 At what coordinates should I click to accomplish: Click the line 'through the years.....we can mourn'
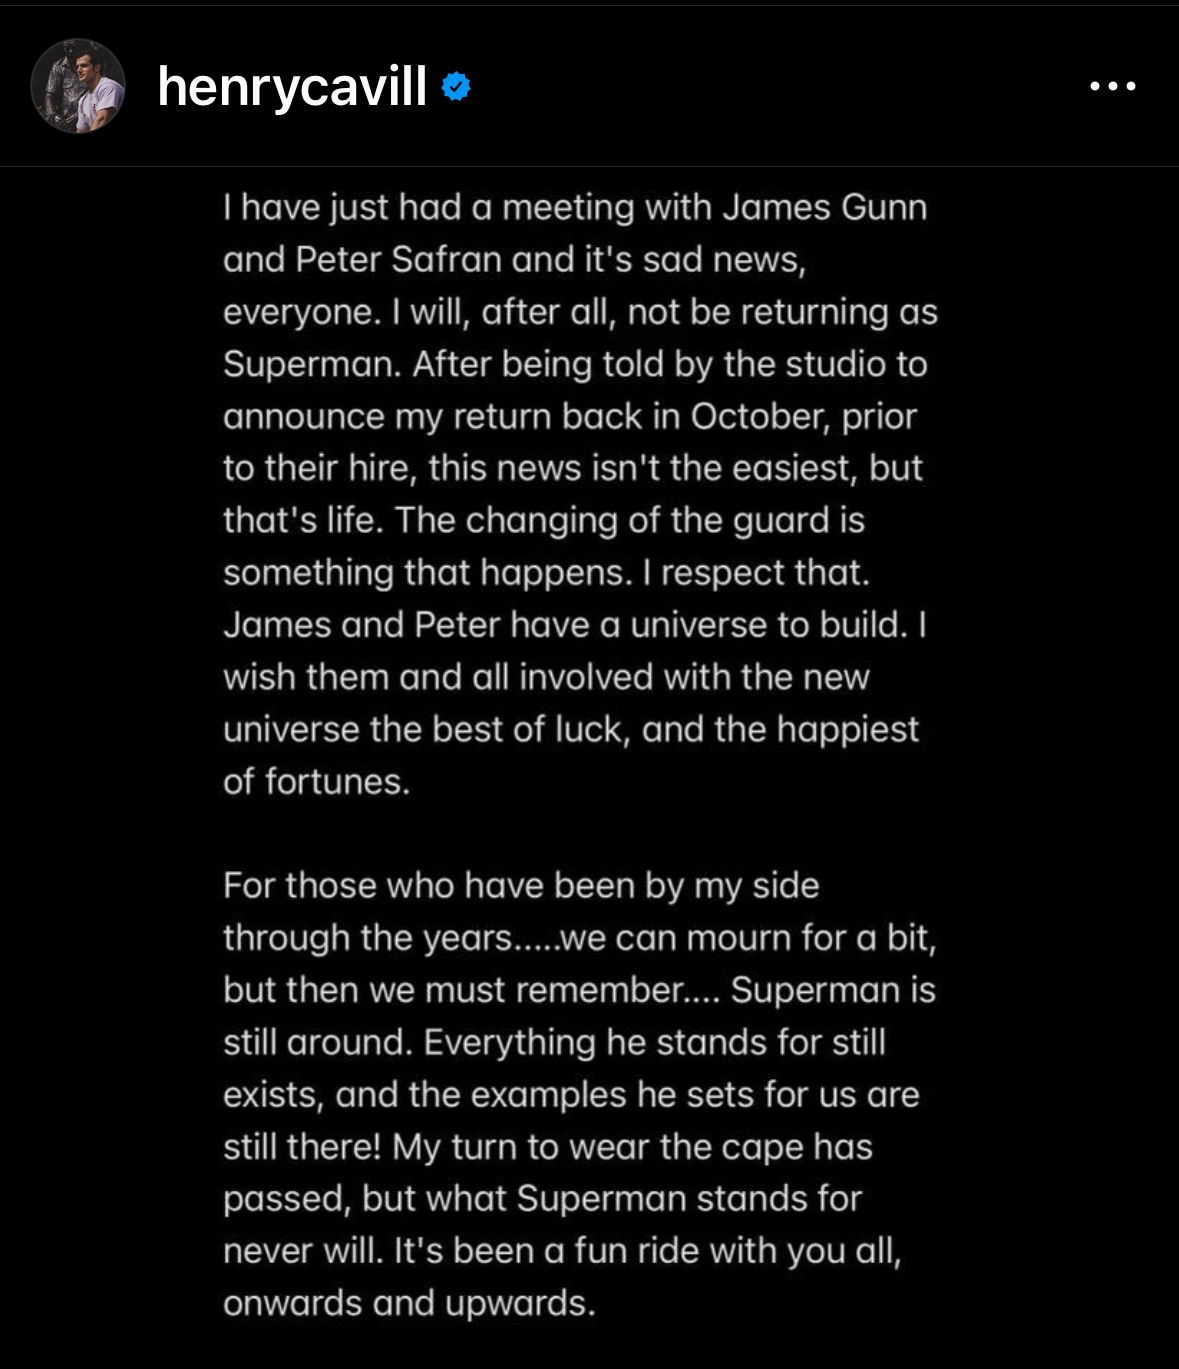(580, 938)
